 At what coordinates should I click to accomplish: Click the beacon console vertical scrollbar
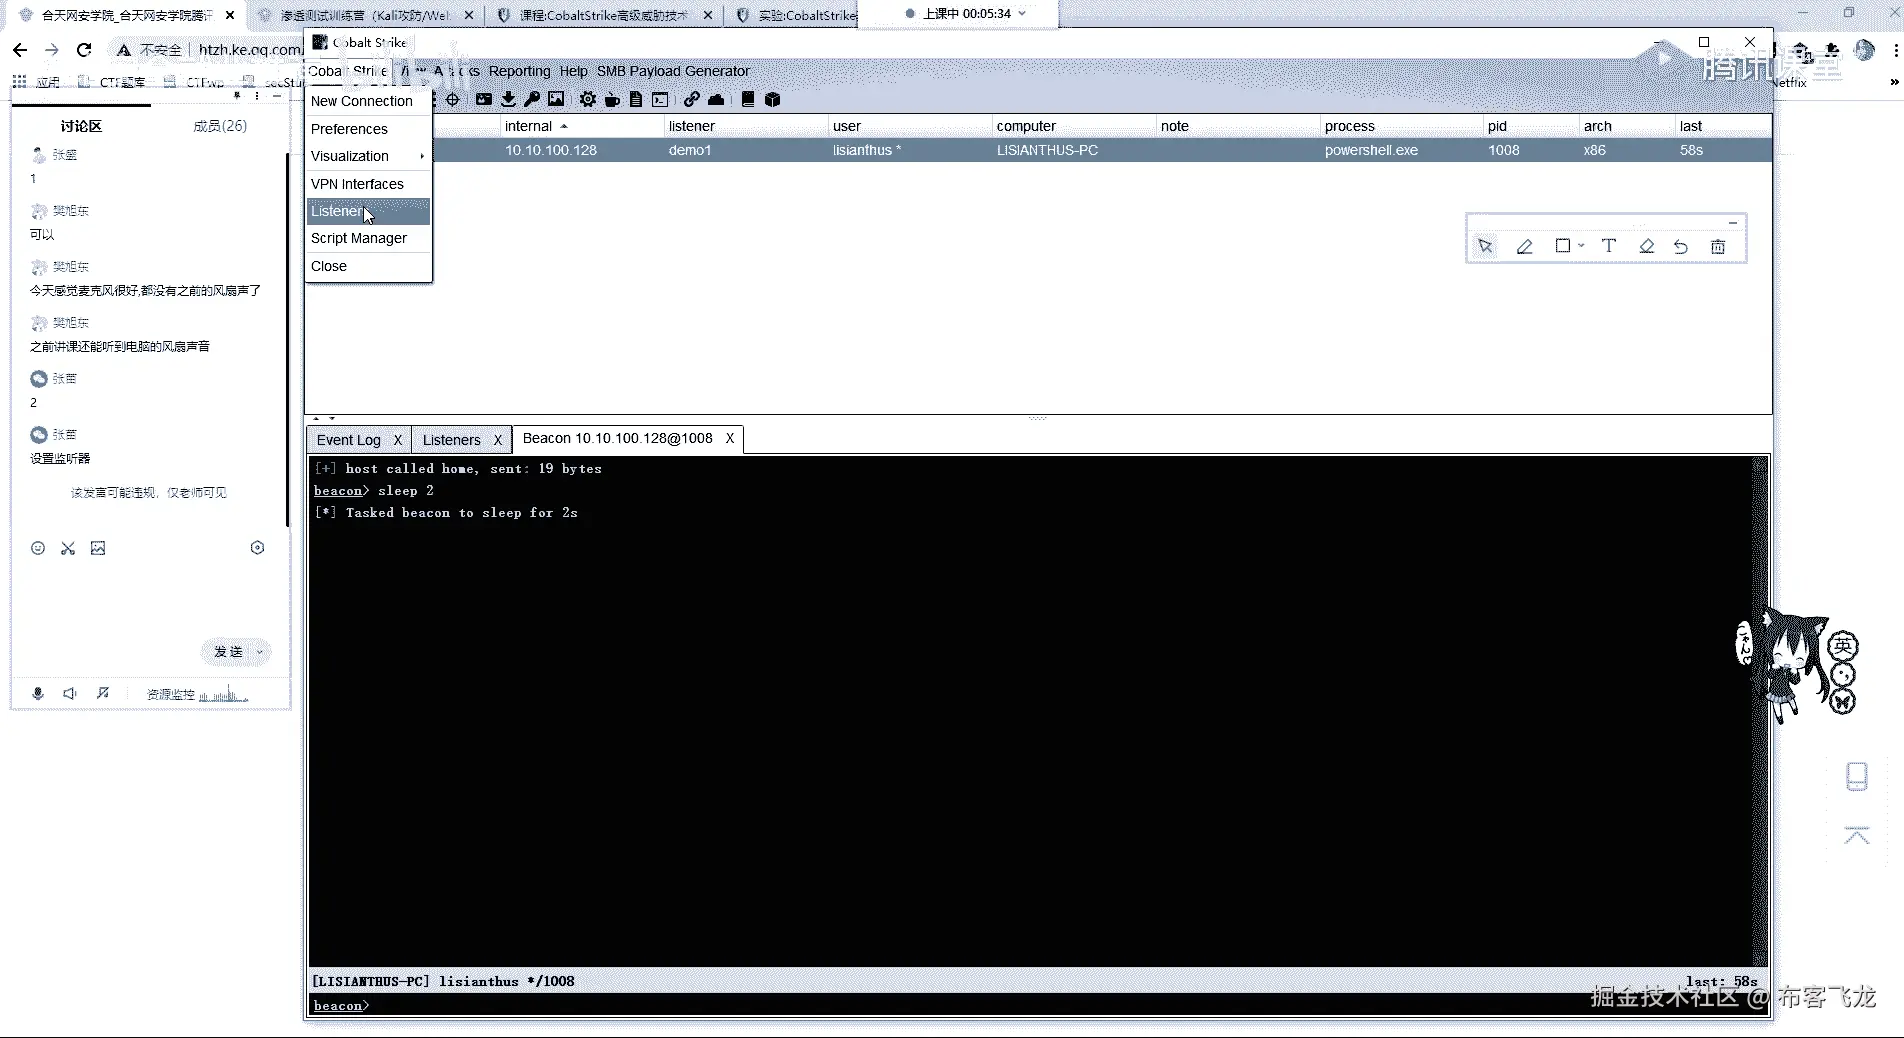[x=1761, y=710]
